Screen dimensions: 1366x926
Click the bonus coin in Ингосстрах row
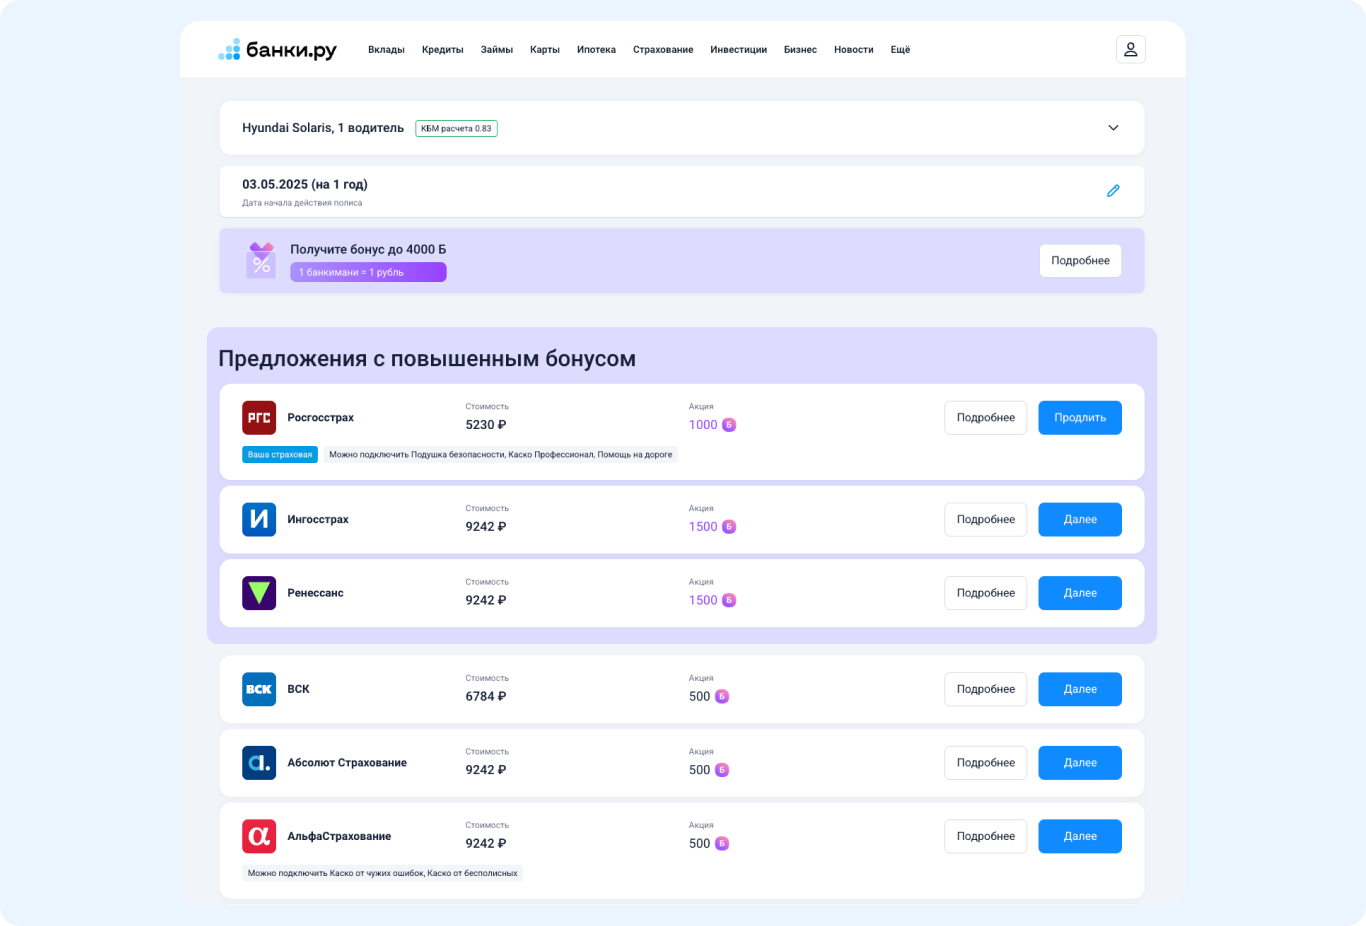click(x=729, y=527)
